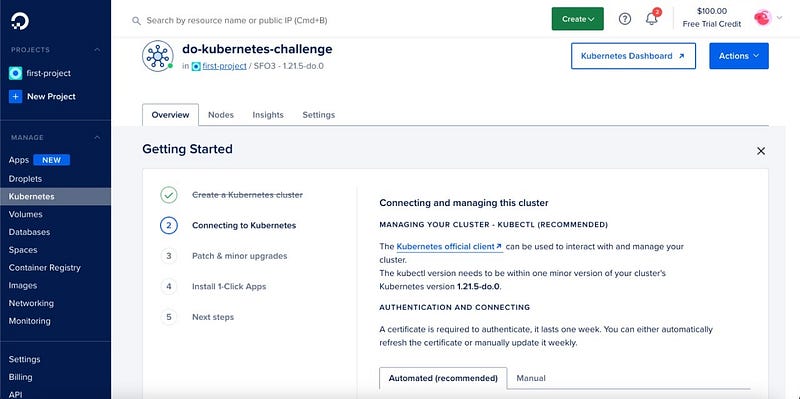Image resolution: width=800 pixels, height=399 pixels.
Task: Go to Databases in sidebar
Action: tap(29, 232)
